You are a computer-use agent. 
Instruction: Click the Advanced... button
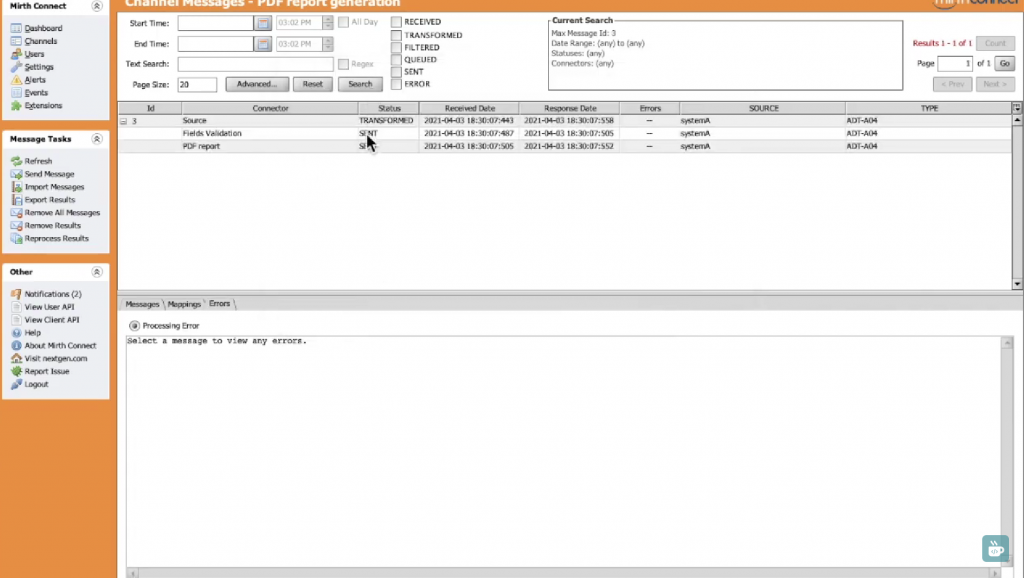257,84
